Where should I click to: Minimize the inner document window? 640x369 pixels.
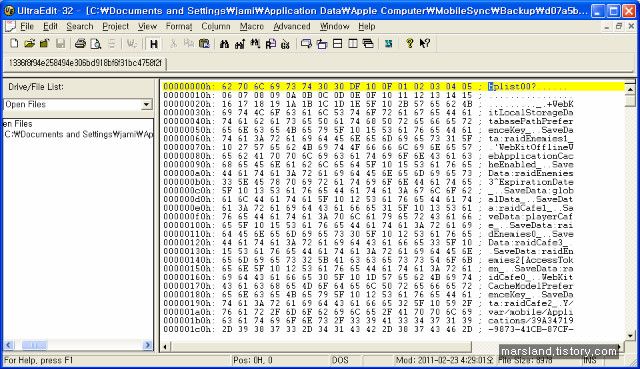point(607,26)
